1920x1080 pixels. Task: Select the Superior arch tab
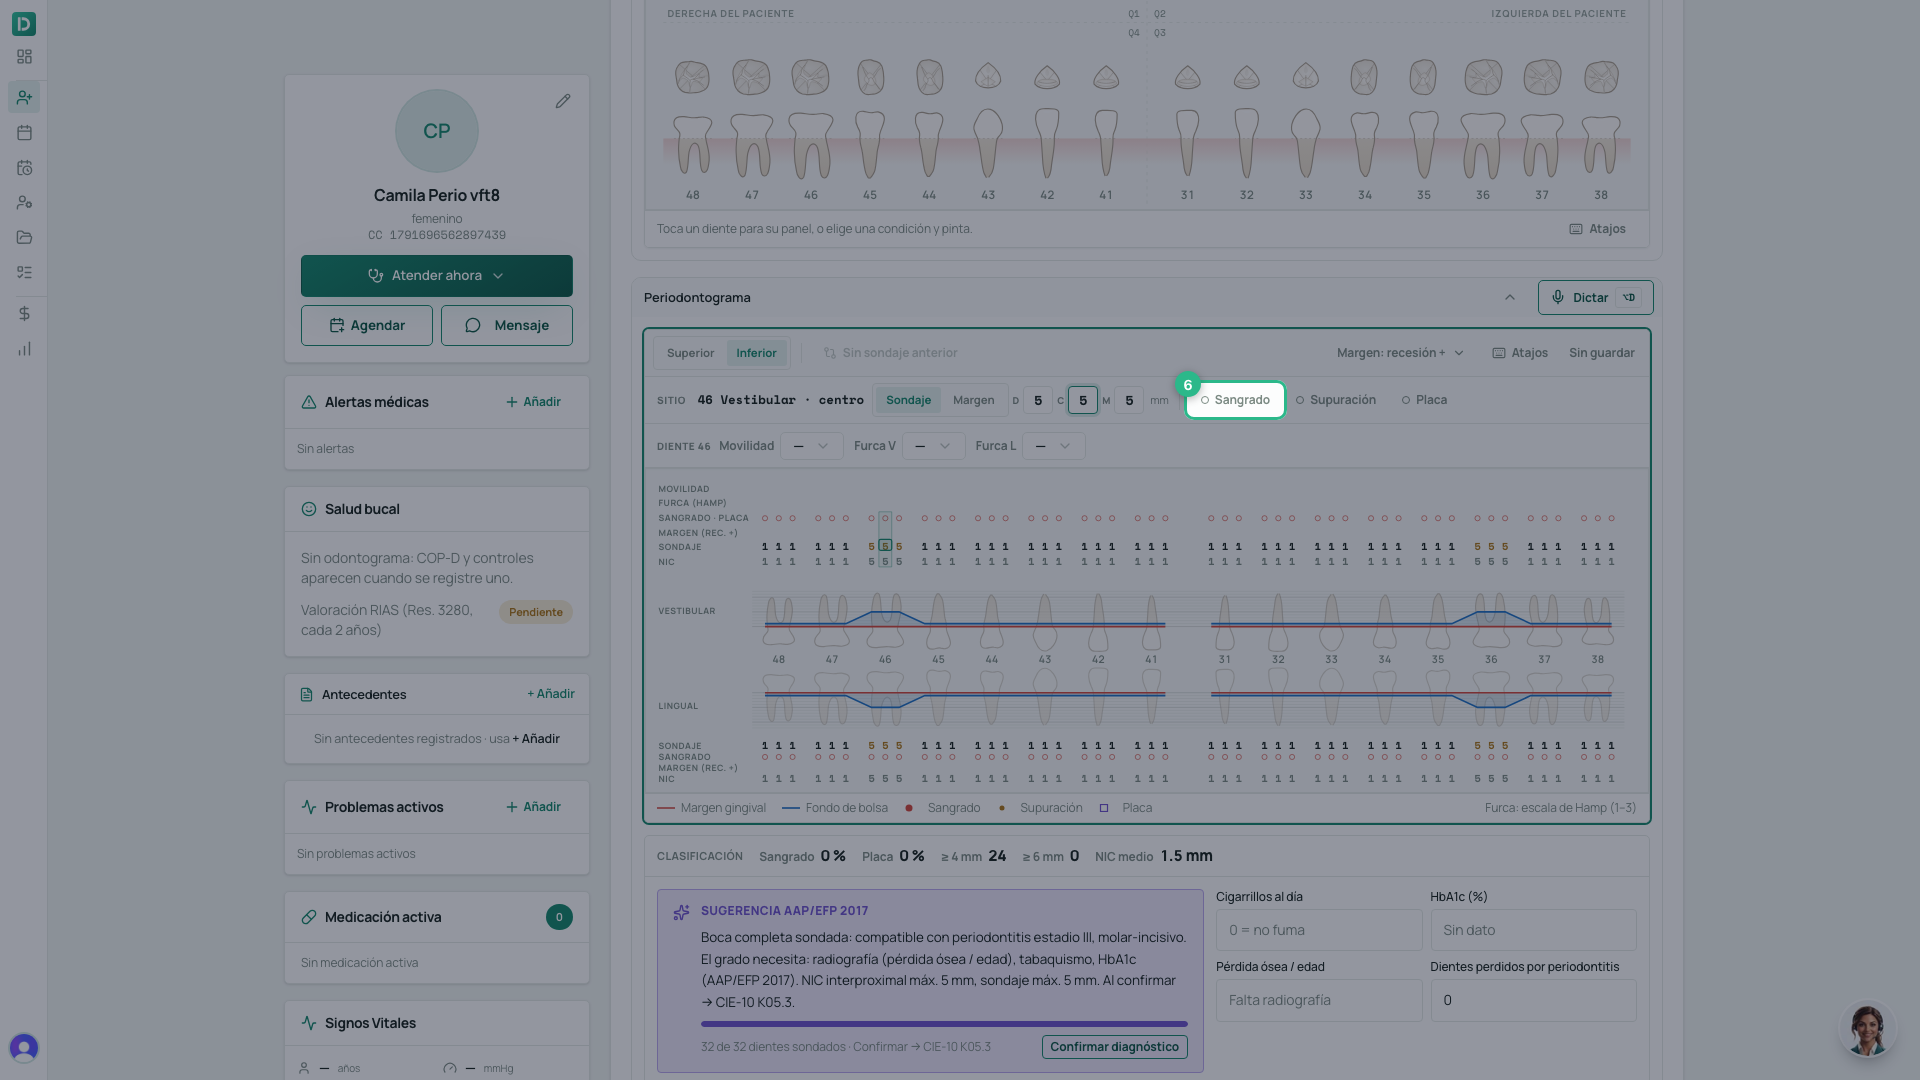(x=690, y=353)
